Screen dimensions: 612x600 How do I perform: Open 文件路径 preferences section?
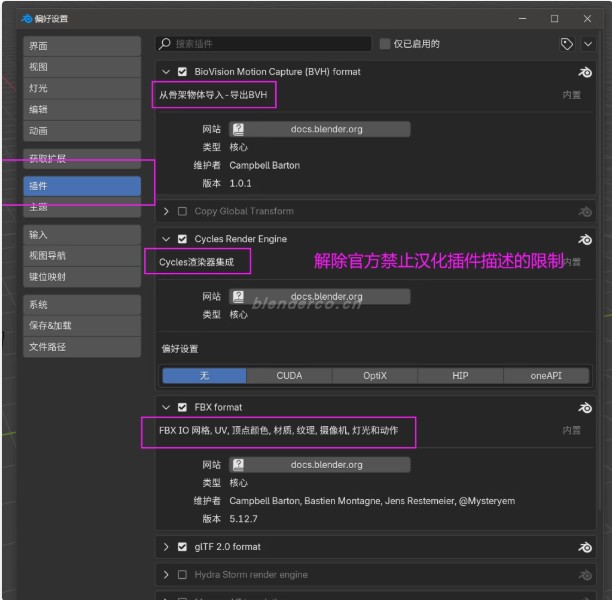82,347
